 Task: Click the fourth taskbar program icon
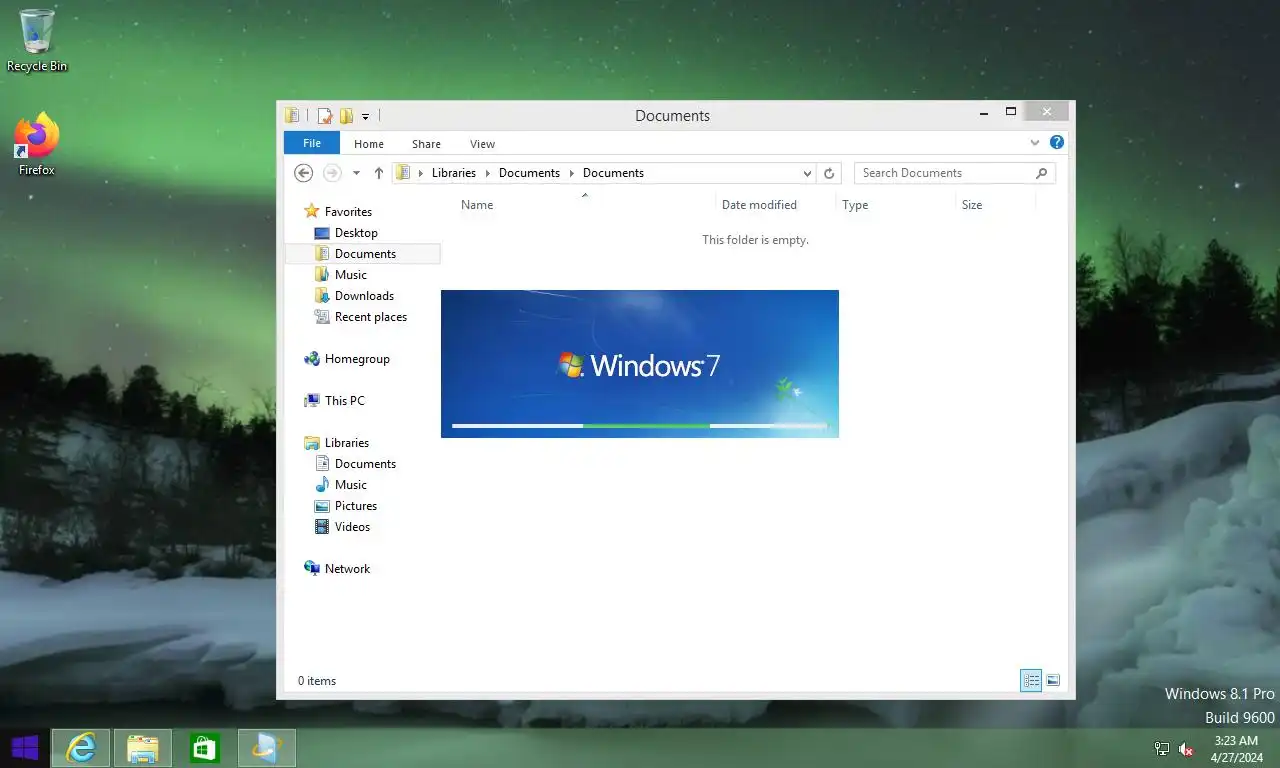tap(267, 748)
